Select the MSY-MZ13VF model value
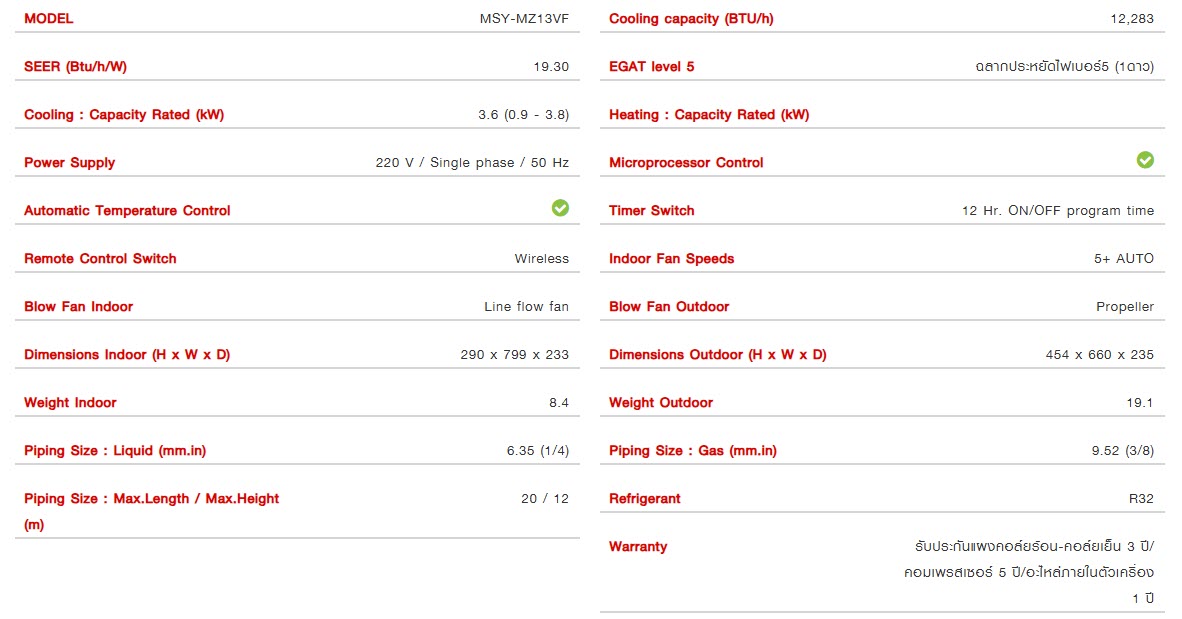Screen dimensions: 1182x619 (524, 18)
